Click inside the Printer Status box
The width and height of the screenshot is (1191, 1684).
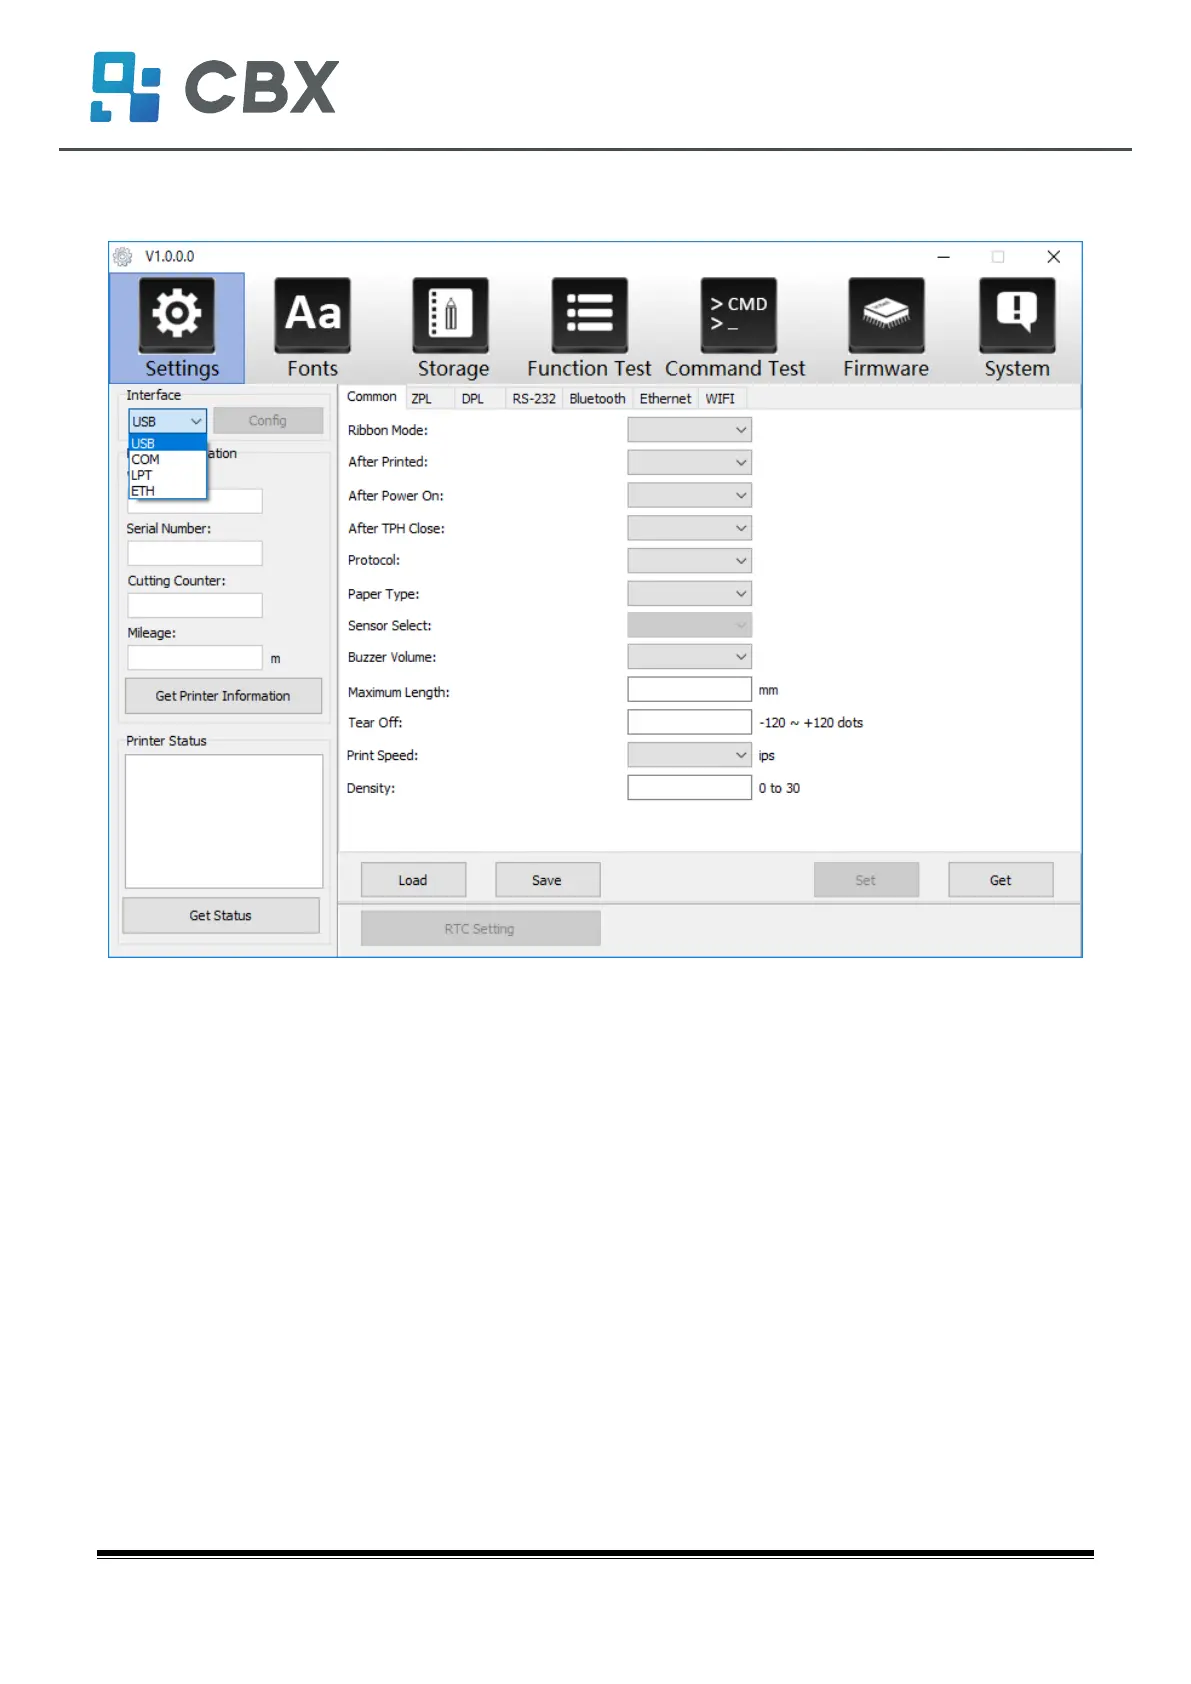pos(224,821)
